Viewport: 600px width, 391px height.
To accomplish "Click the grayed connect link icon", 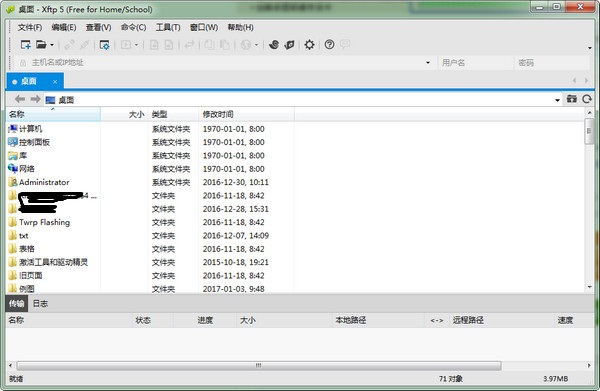I will pyautogui.click(x=69, y=45).
